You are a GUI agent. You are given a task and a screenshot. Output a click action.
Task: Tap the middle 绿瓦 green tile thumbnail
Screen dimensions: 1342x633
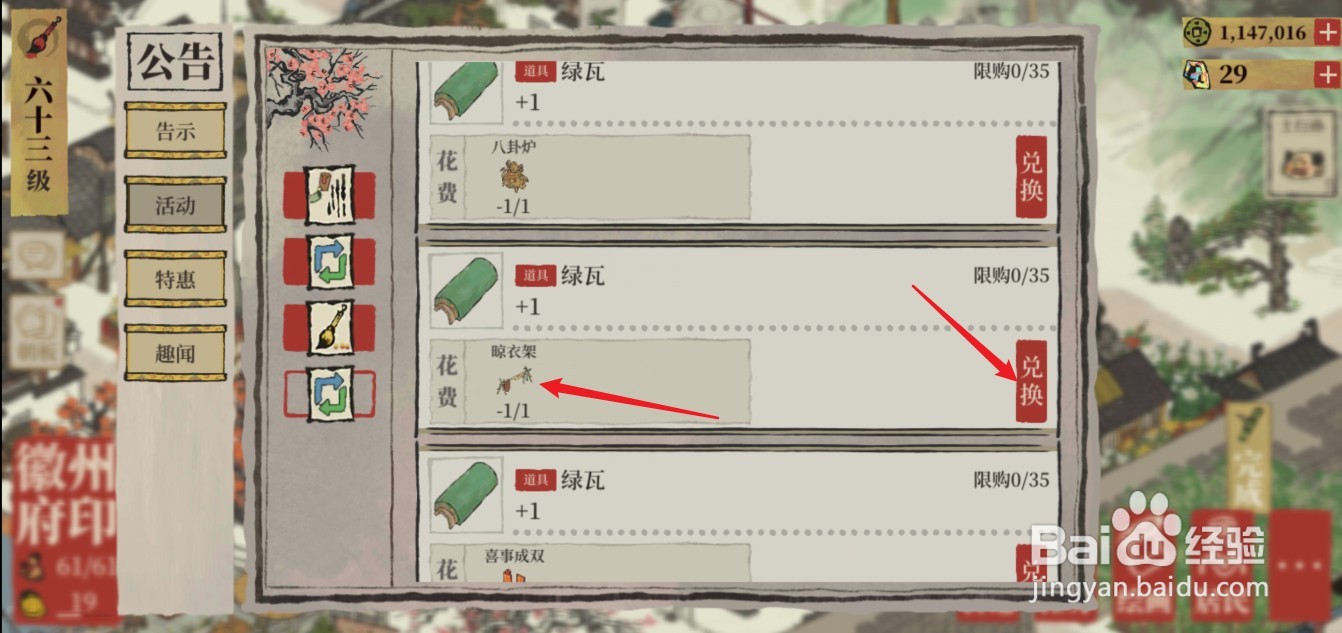pos(466,291)
